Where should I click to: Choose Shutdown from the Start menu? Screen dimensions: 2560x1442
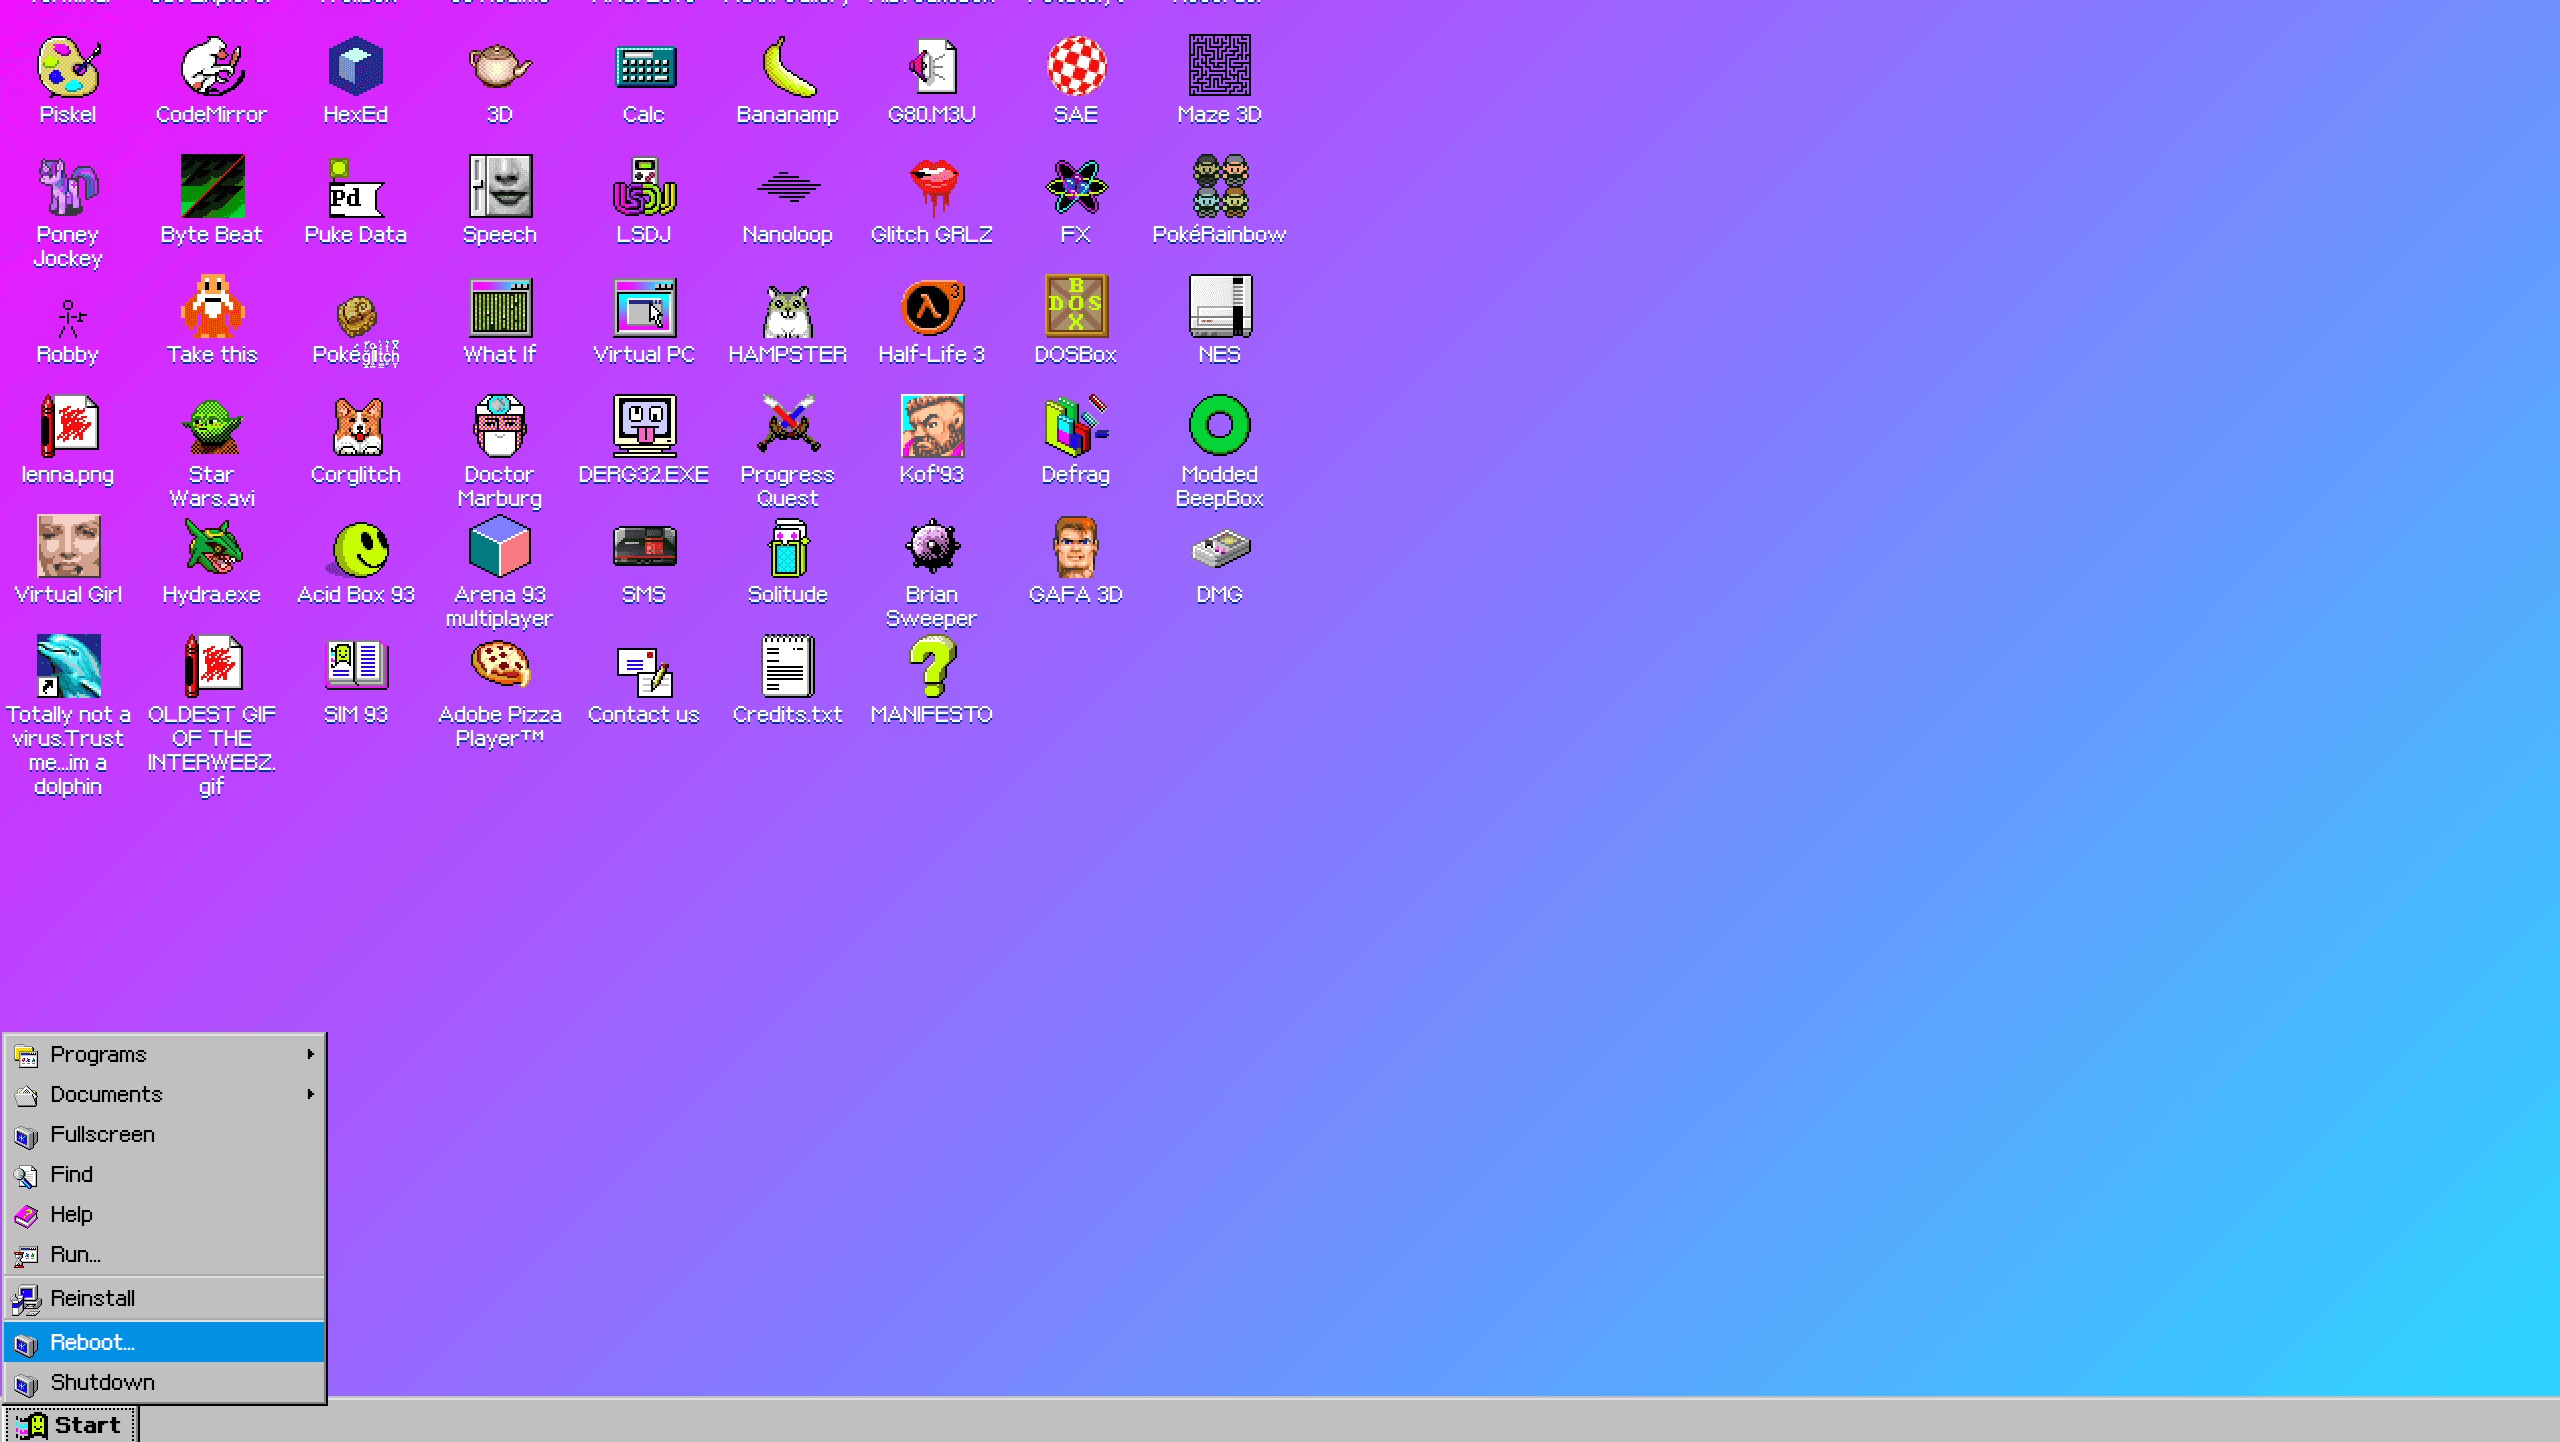tap(101, 1382)
